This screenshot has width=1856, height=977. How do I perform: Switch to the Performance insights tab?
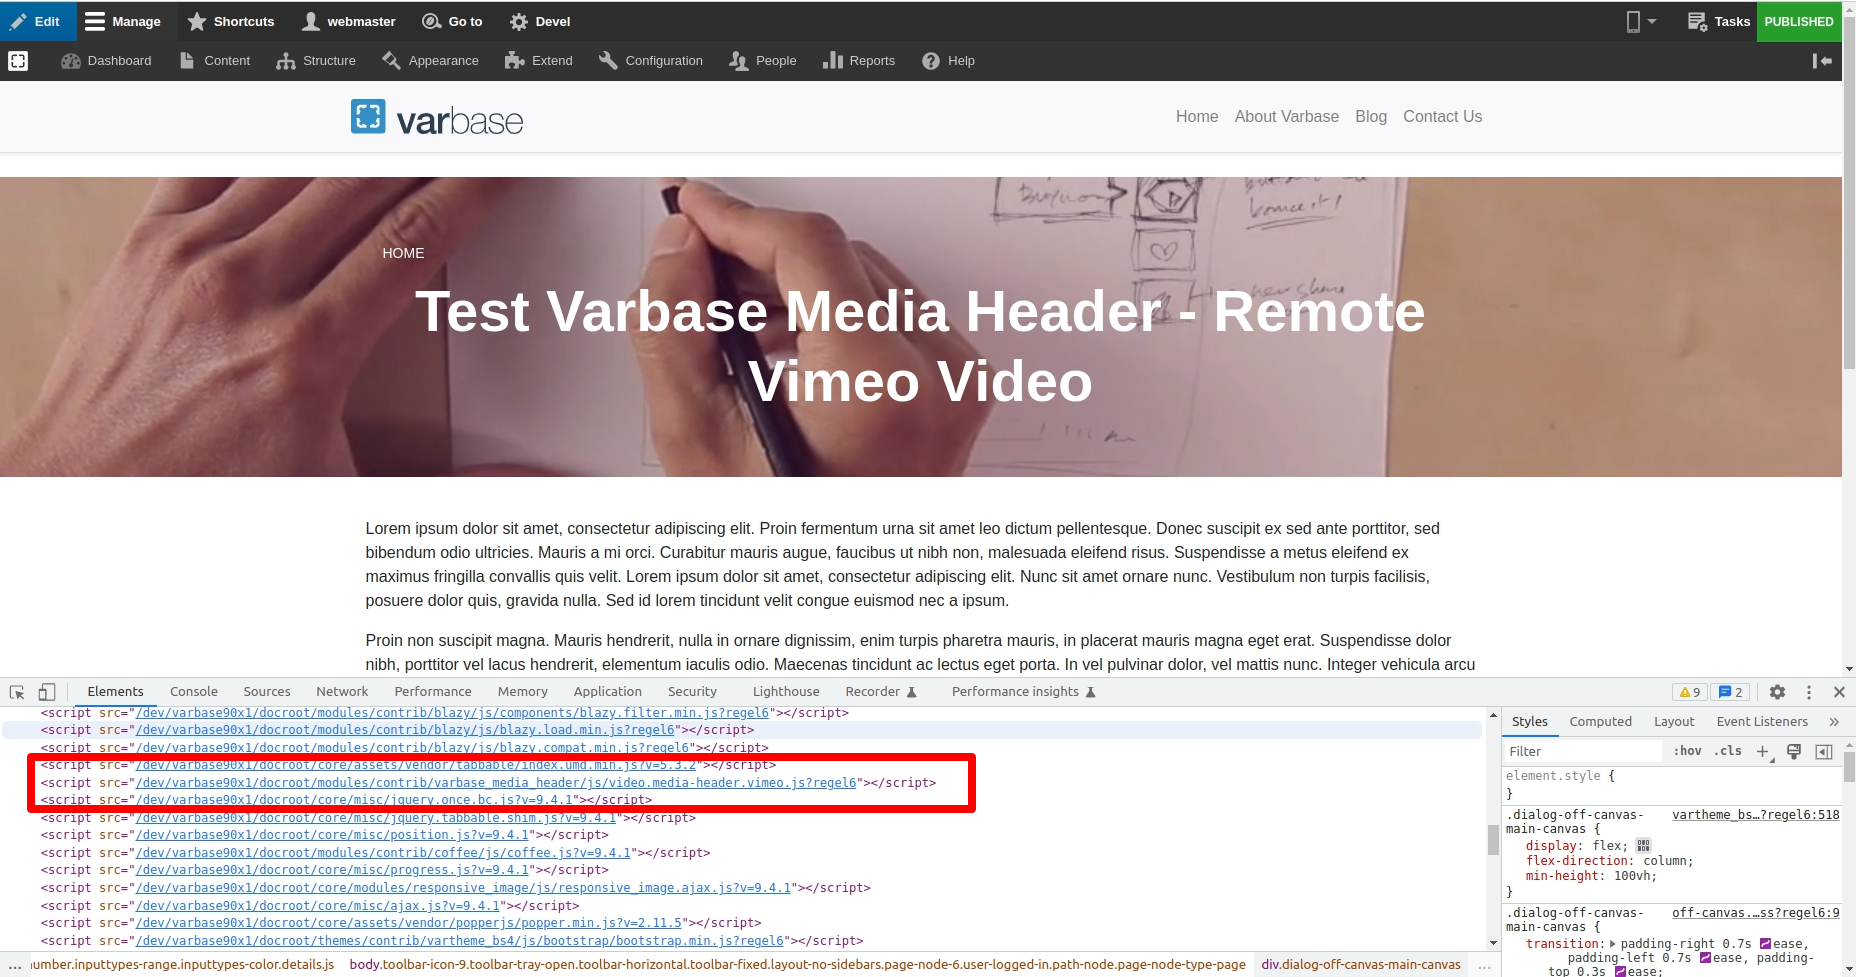[1024, 692]
